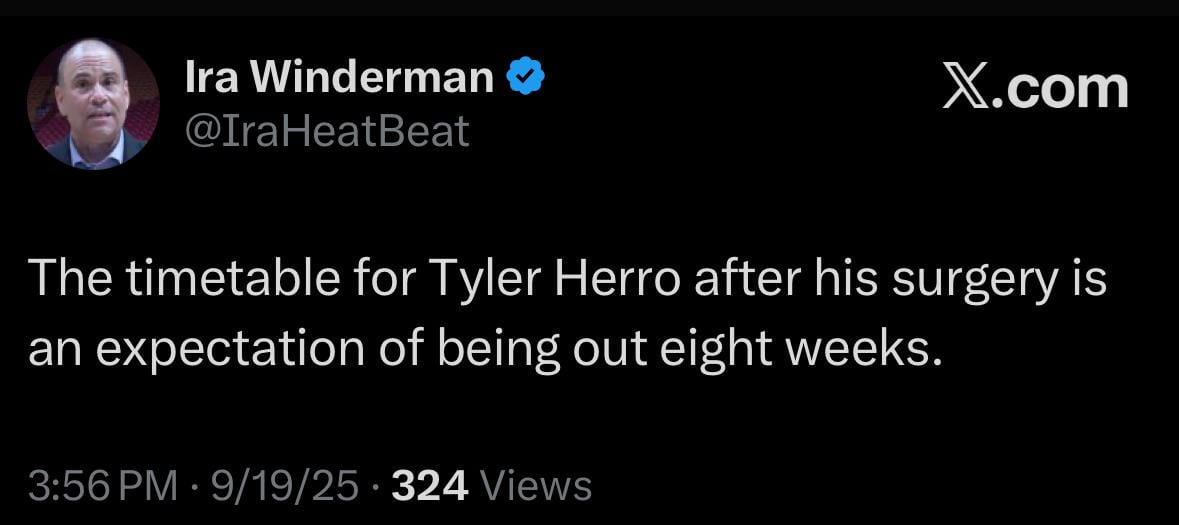
Task: Click the @IraHeatBeat handle
Action: pos(327,131)
